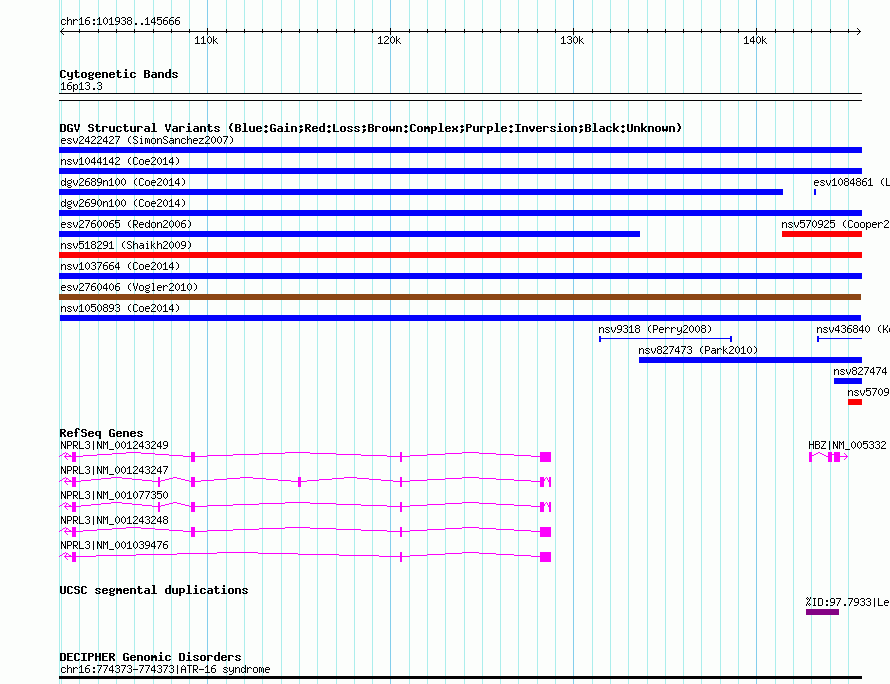Select the DGV Structural Variants track title
Screen dimensions: 890x684
(x=371, y=128)
